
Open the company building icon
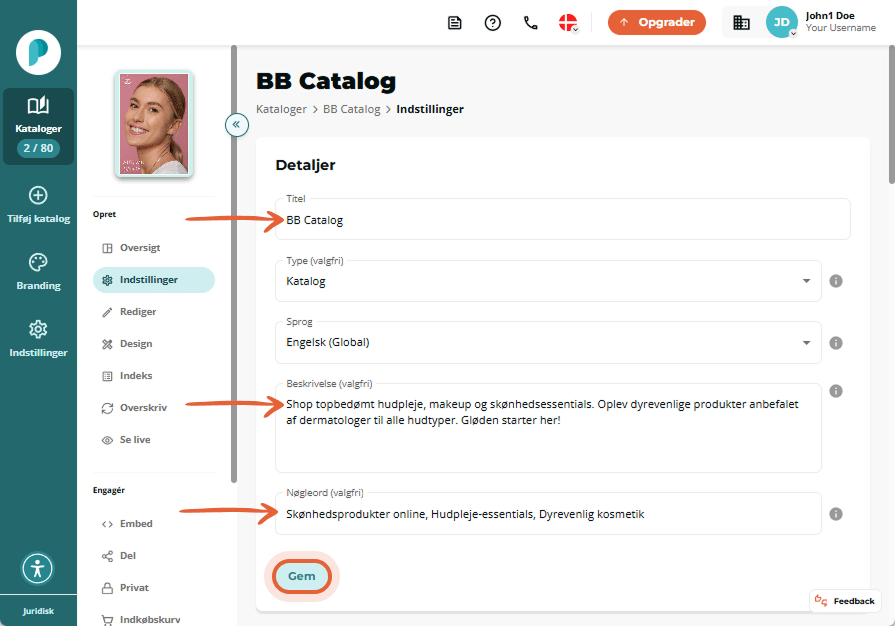tap(741, 23)
